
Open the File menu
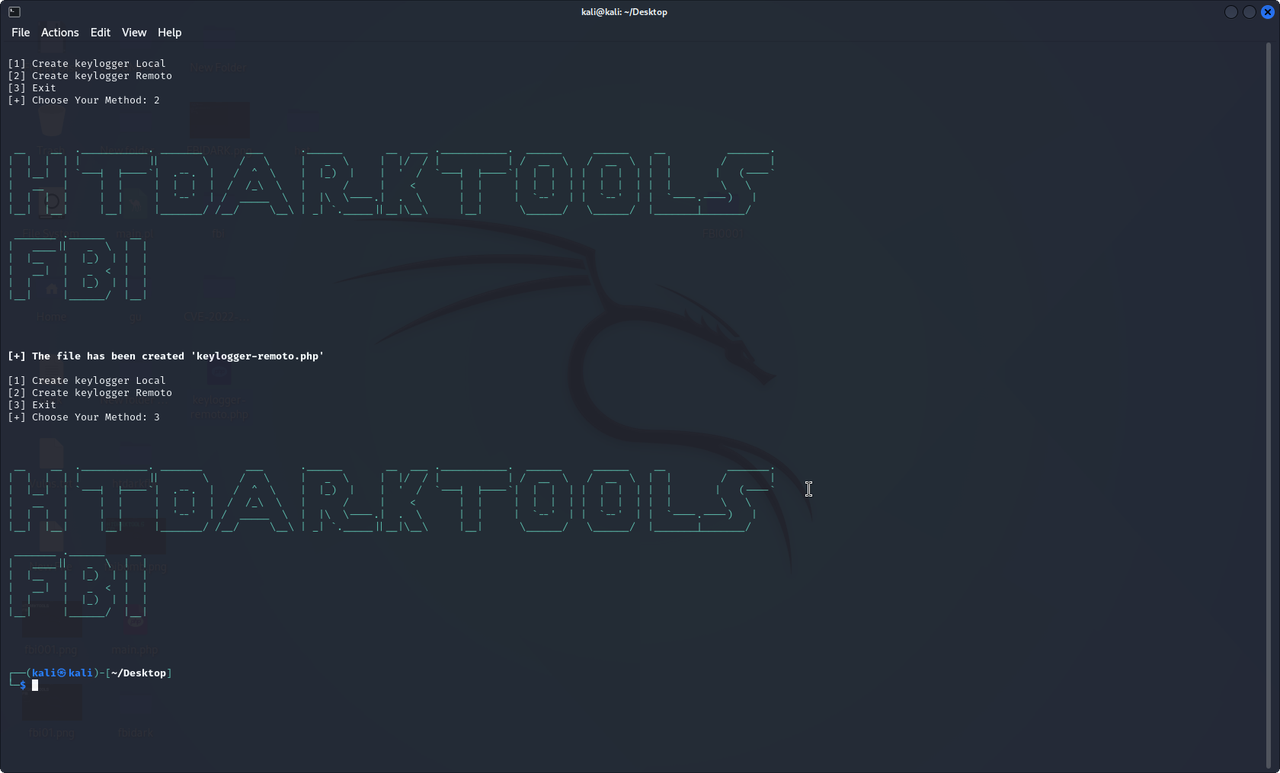[x=20, y=32]
